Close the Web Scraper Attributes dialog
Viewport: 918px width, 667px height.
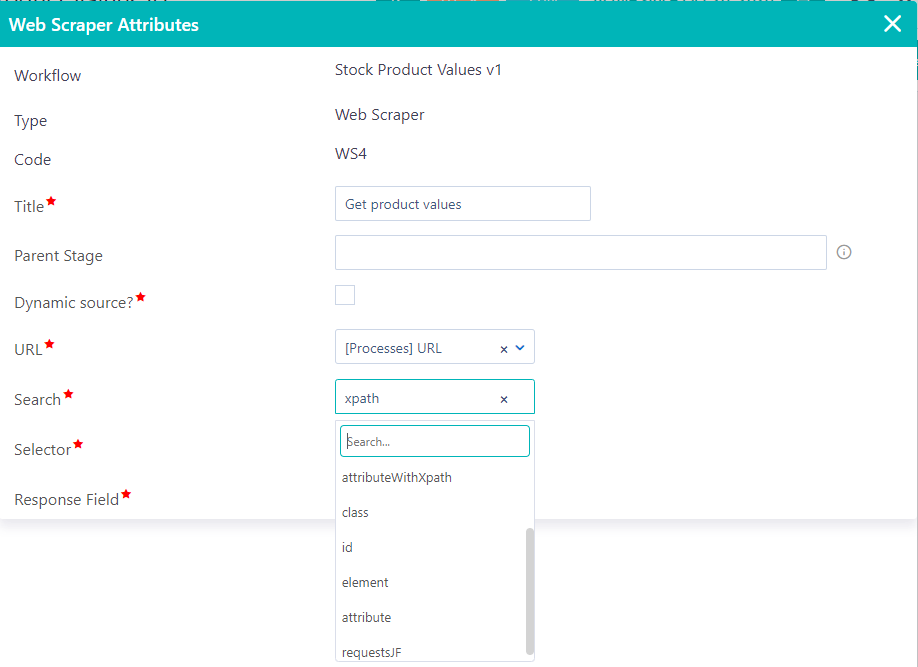click(x=892, y=23)
